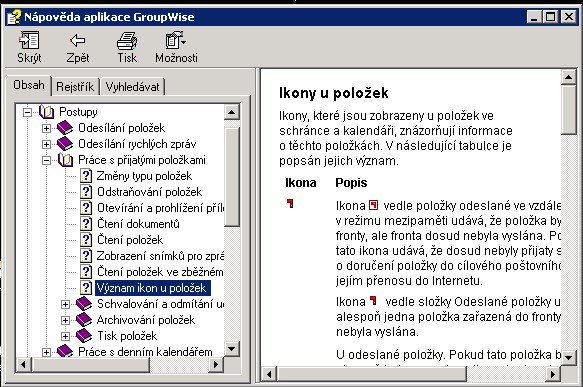Click the topic icon beside Význam ikon u položek
583x387 pixels.
point(86,288)
